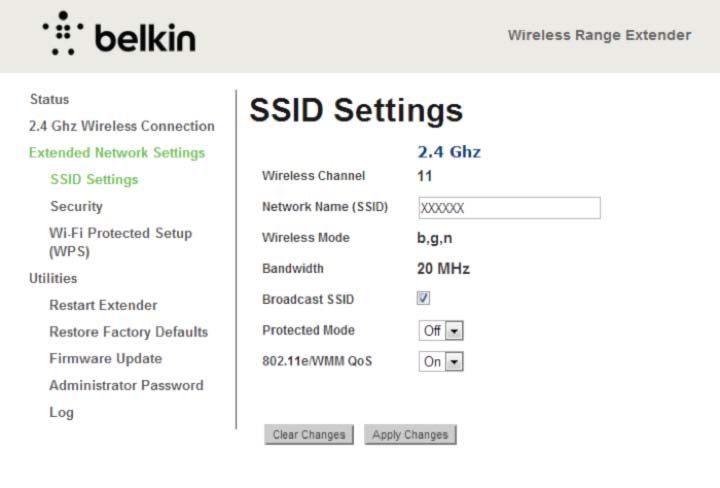
Task: Toggle the Broadcast SSID checkbox
Action: tap(423, 298)
